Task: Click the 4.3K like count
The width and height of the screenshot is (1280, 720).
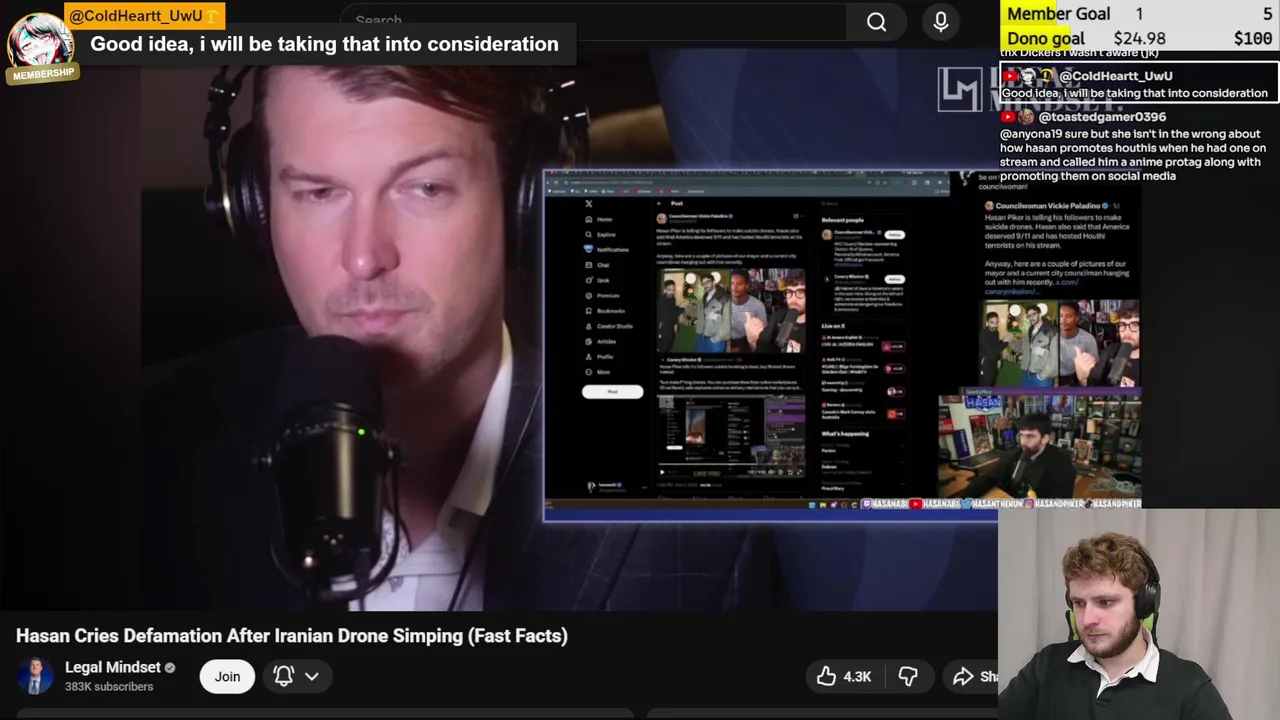Action: [857, 677]
